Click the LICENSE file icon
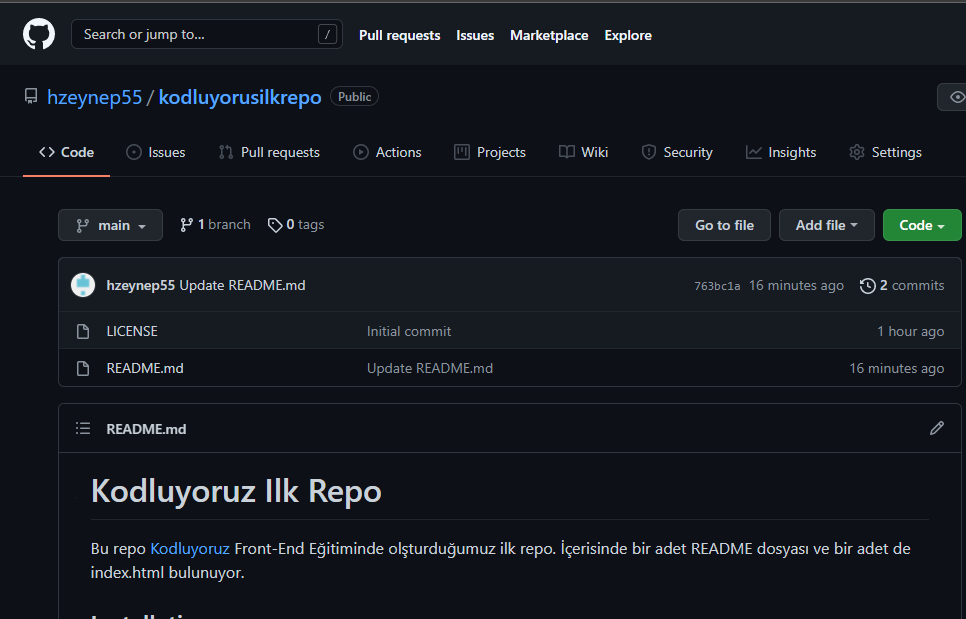The image size is (966, 619). 83,331
